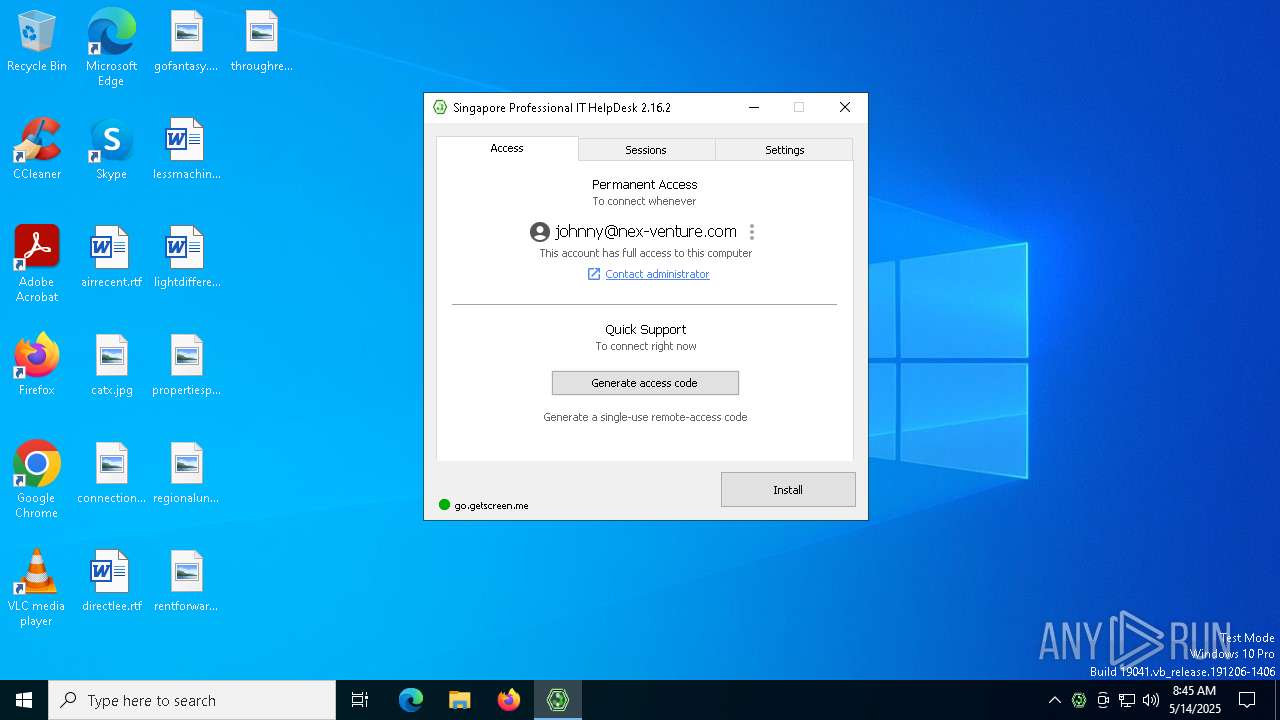
Task: Select the lightdiffere Word document icon
Action: (x=186, y=258)
